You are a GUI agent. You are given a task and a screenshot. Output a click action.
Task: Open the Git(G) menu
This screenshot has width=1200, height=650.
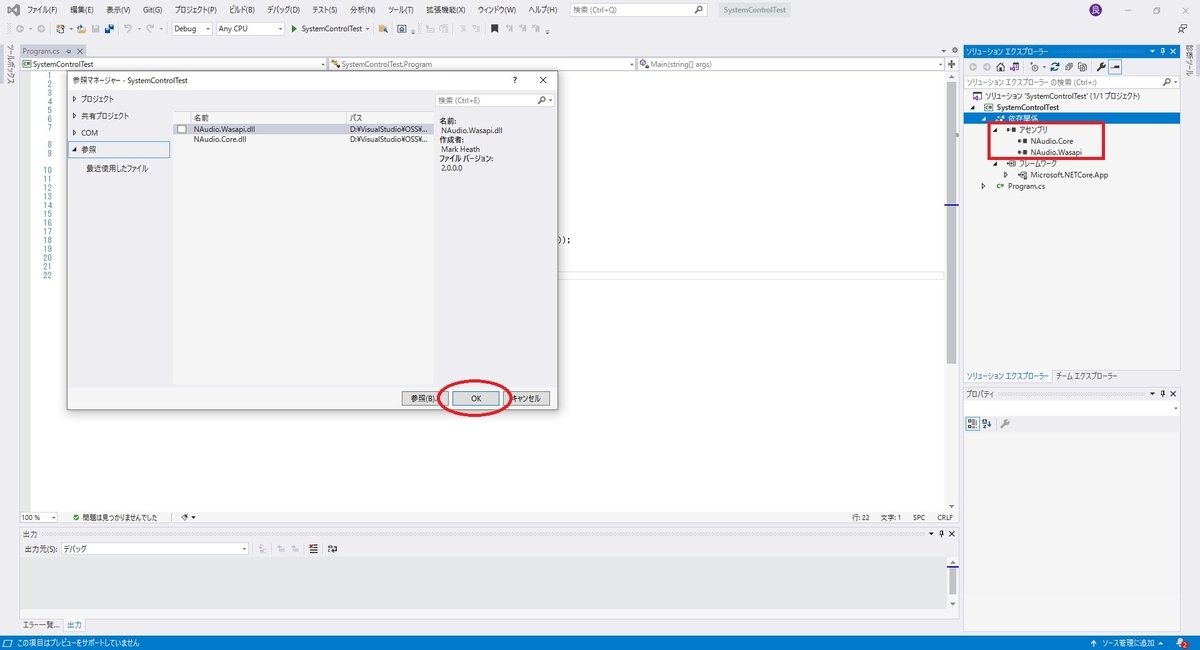(x=153, y=9)
